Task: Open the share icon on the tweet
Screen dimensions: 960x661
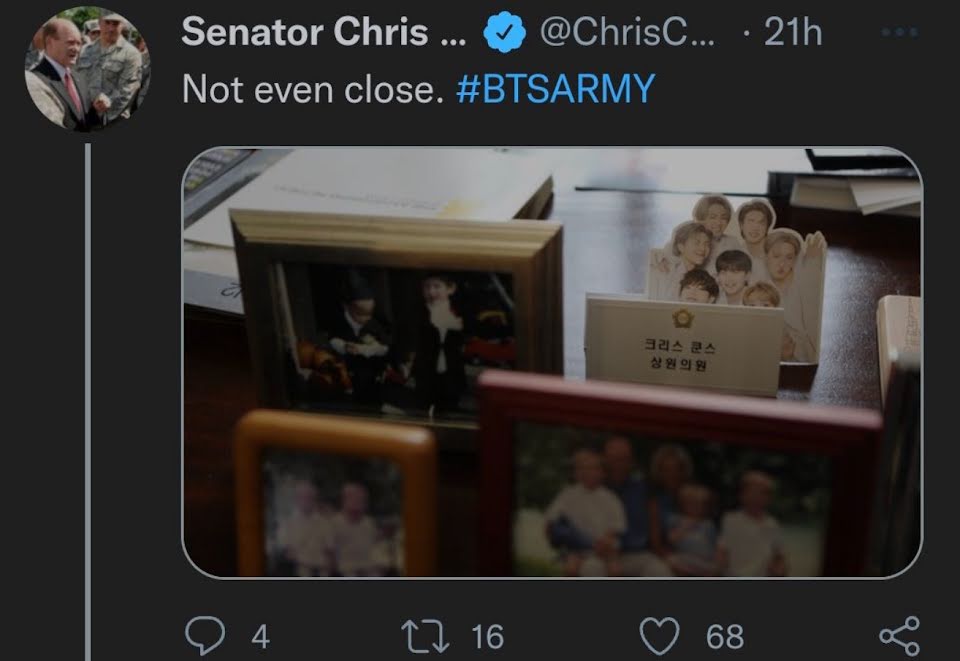Action: [899, 637]
